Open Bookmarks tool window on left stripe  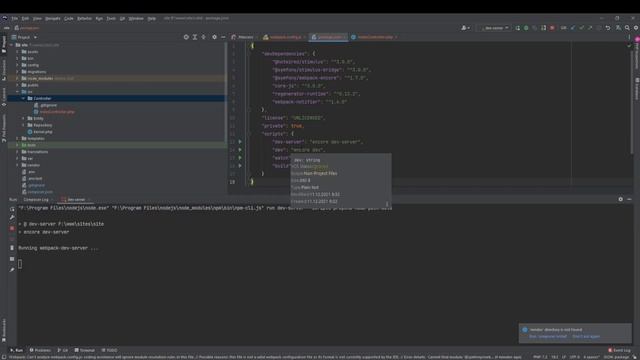(x=4, y=330)
